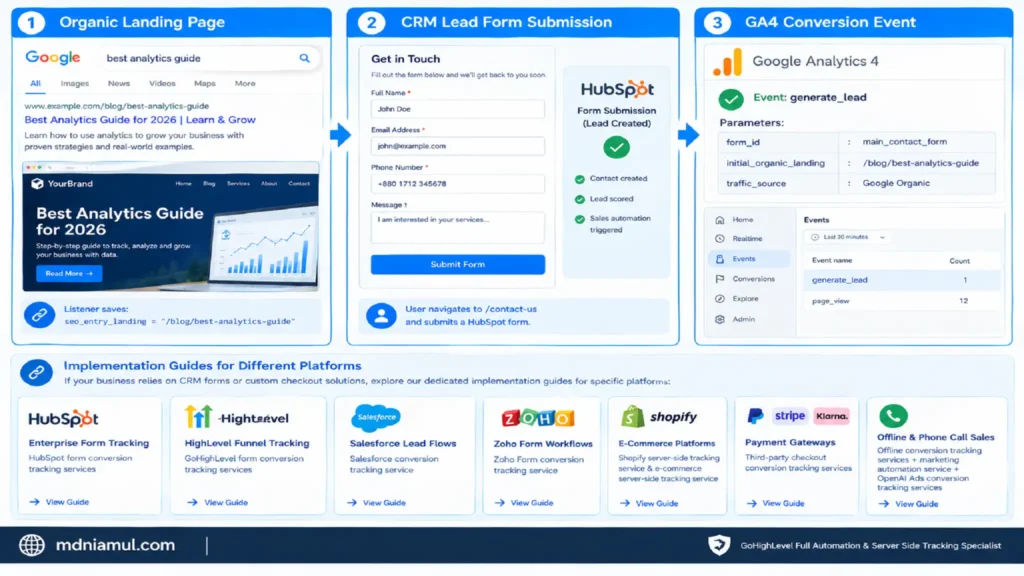Image resolution: width=1024 pixels, height=576 pixels.
Task: Click the check icon by Sales automation triggered
Action: pyautogui.click(x=579, y=219)
